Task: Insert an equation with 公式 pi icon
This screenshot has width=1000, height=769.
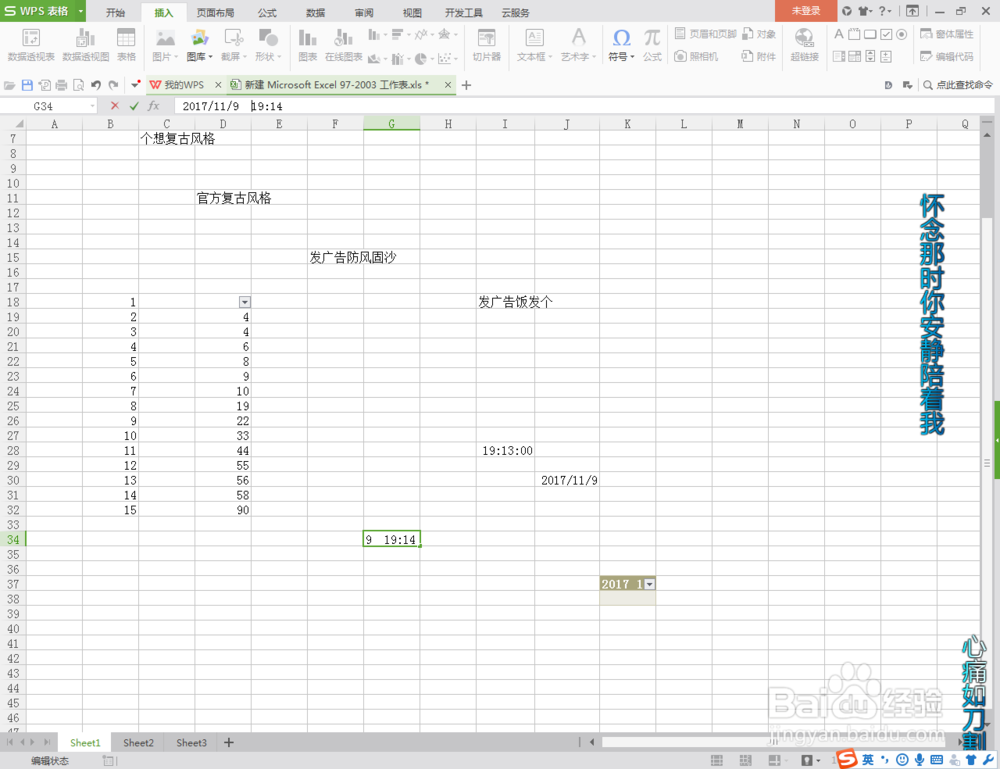Action: [x=652, y=45]
